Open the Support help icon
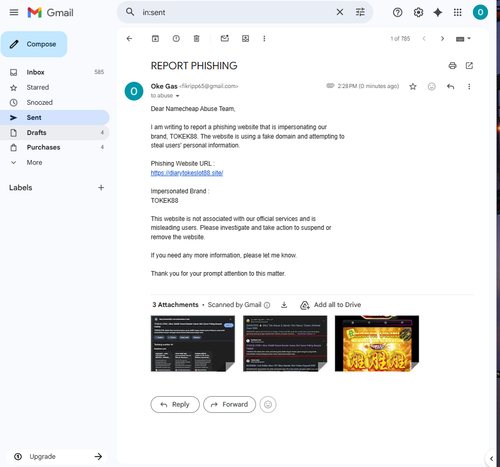Viewport: 500px width, 467px height. (x=397, y=13)
